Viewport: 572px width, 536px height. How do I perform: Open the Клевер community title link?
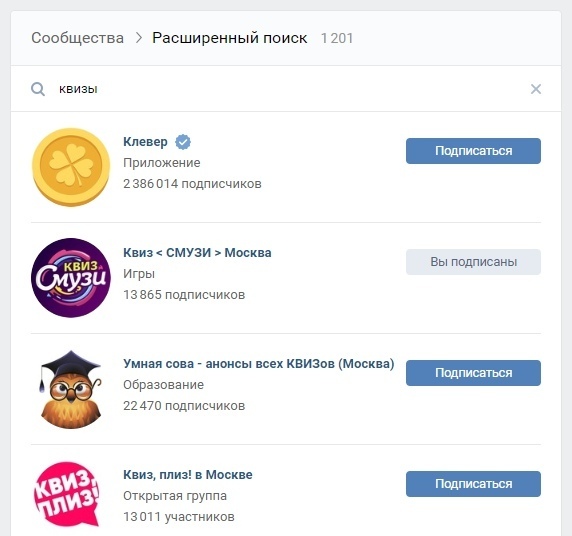click(x=145, y=142)
